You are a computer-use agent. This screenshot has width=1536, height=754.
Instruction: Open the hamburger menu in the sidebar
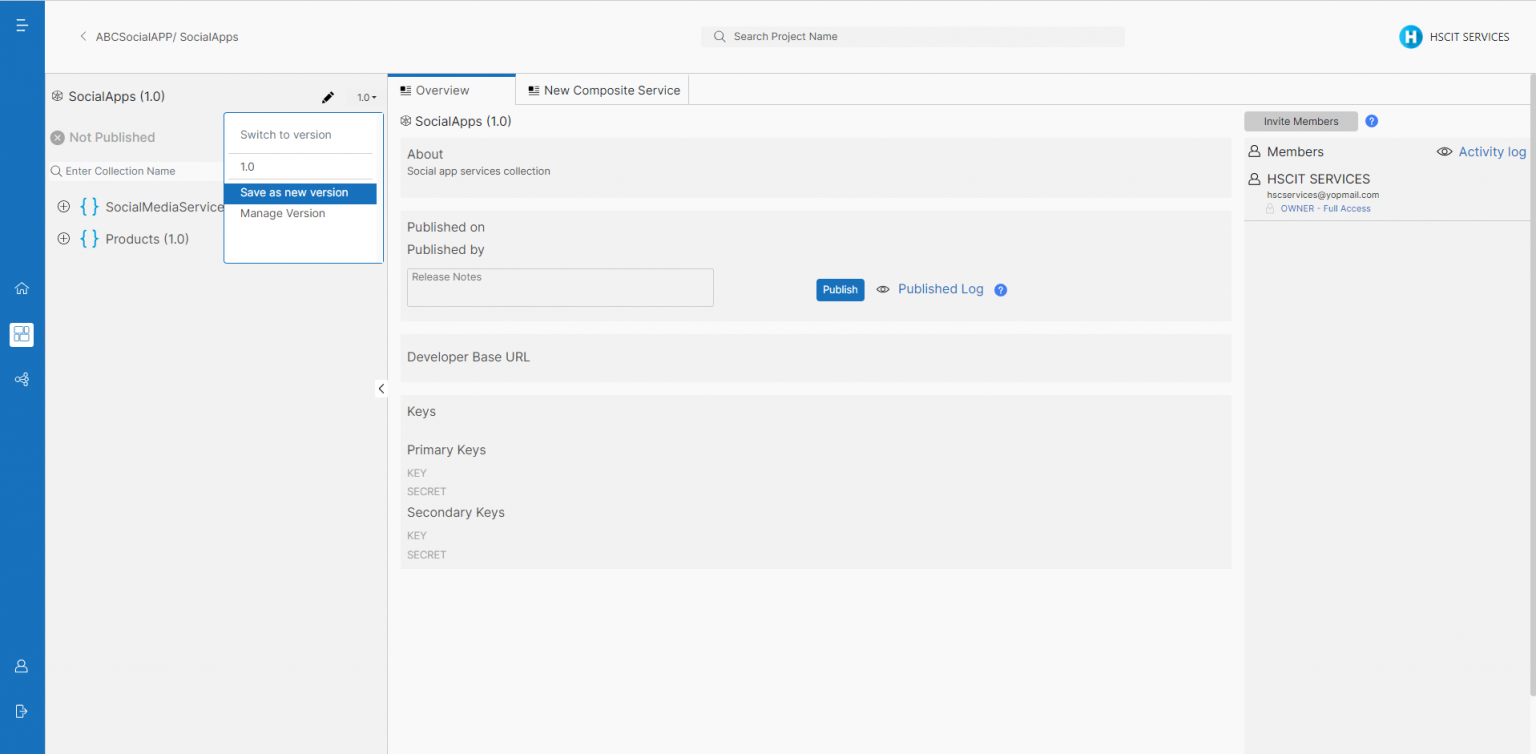22,25
